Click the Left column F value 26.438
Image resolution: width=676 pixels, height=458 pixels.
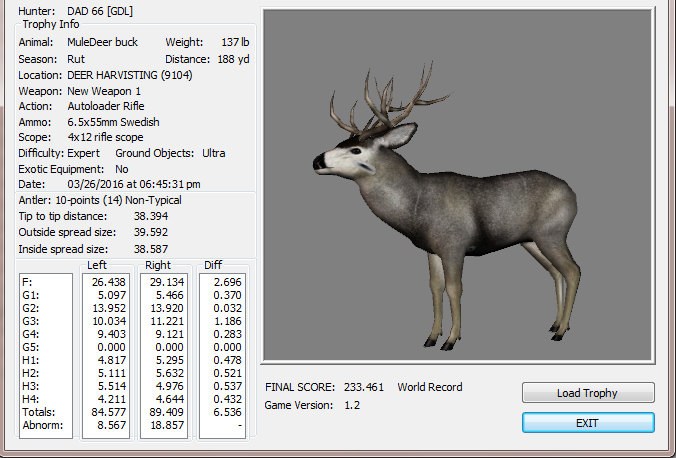pyautogui.click(x=109, y=282)
